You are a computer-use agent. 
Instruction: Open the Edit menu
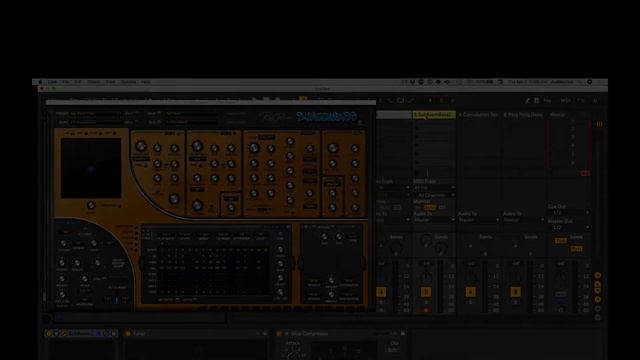[78, 82]
